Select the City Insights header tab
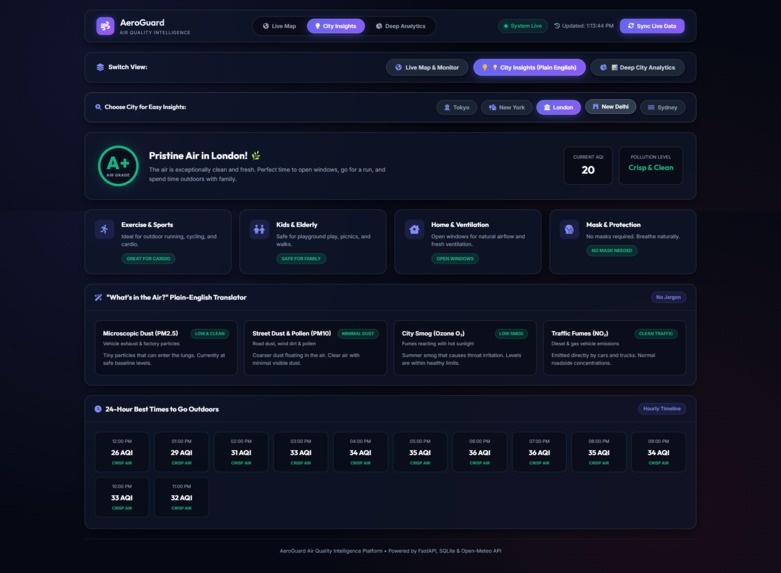 click(x=336, y=26)
